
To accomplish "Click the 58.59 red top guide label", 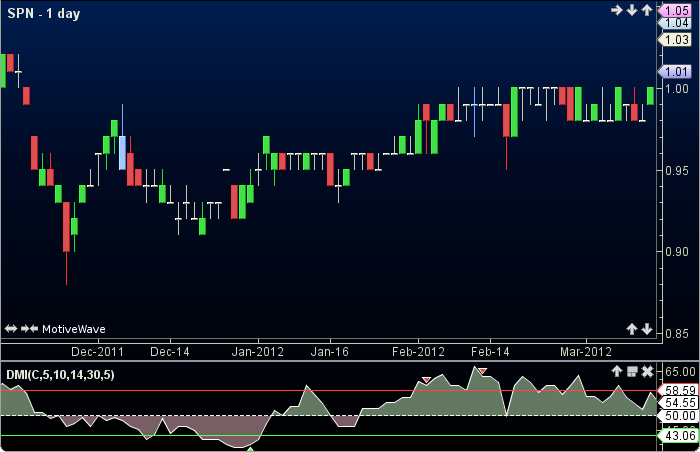I will [679, 390].
